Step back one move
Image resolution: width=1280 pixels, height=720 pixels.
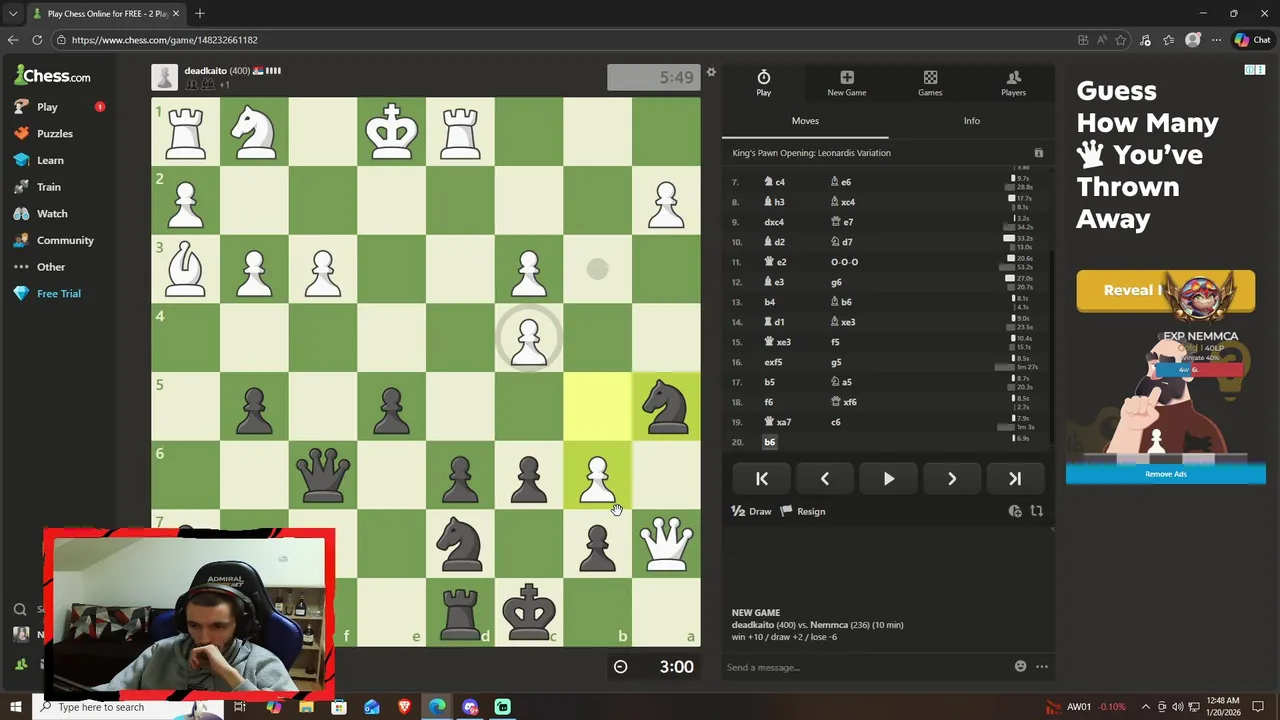click(825, 479)
